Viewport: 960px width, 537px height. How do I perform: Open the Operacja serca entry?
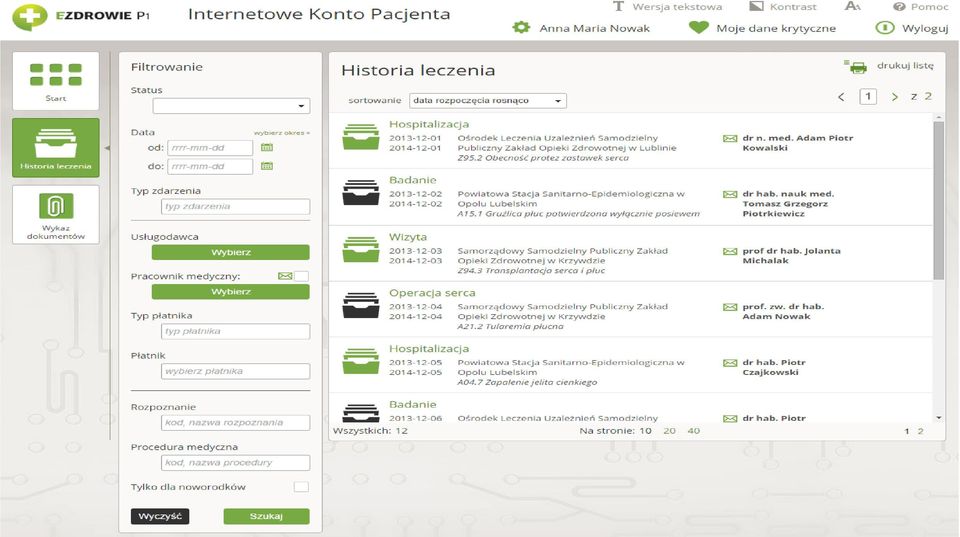click(x=432, y=293)
